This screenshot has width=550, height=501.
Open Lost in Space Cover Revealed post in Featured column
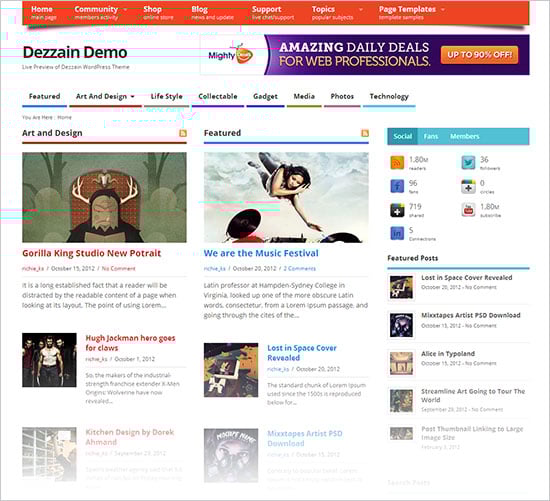coord(302,353)
